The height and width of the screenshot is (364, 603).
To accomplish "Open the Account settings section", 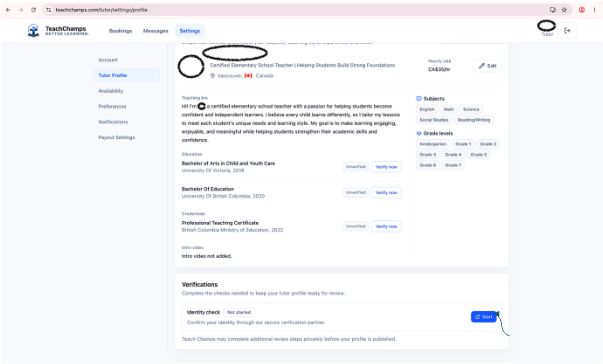I will click(108, 60).
